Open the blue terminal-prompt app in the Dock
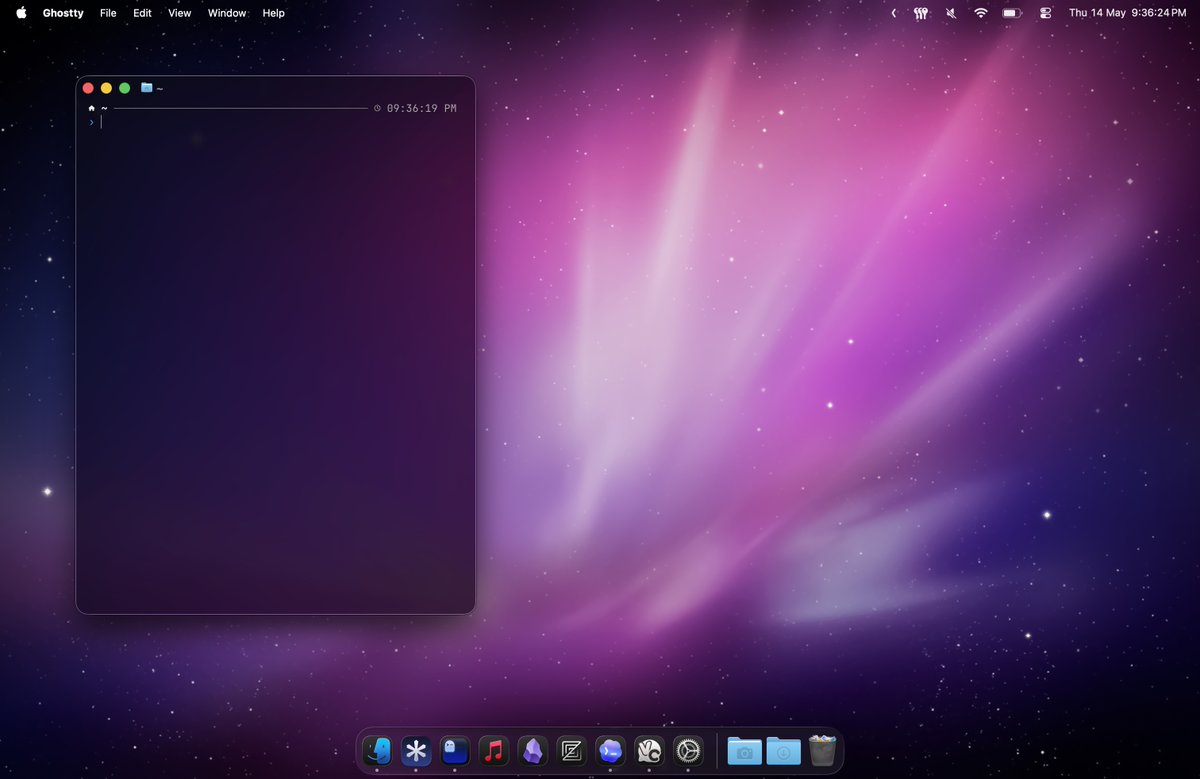The height and width of the screenshot is (779, 1200). coord(610,750)
